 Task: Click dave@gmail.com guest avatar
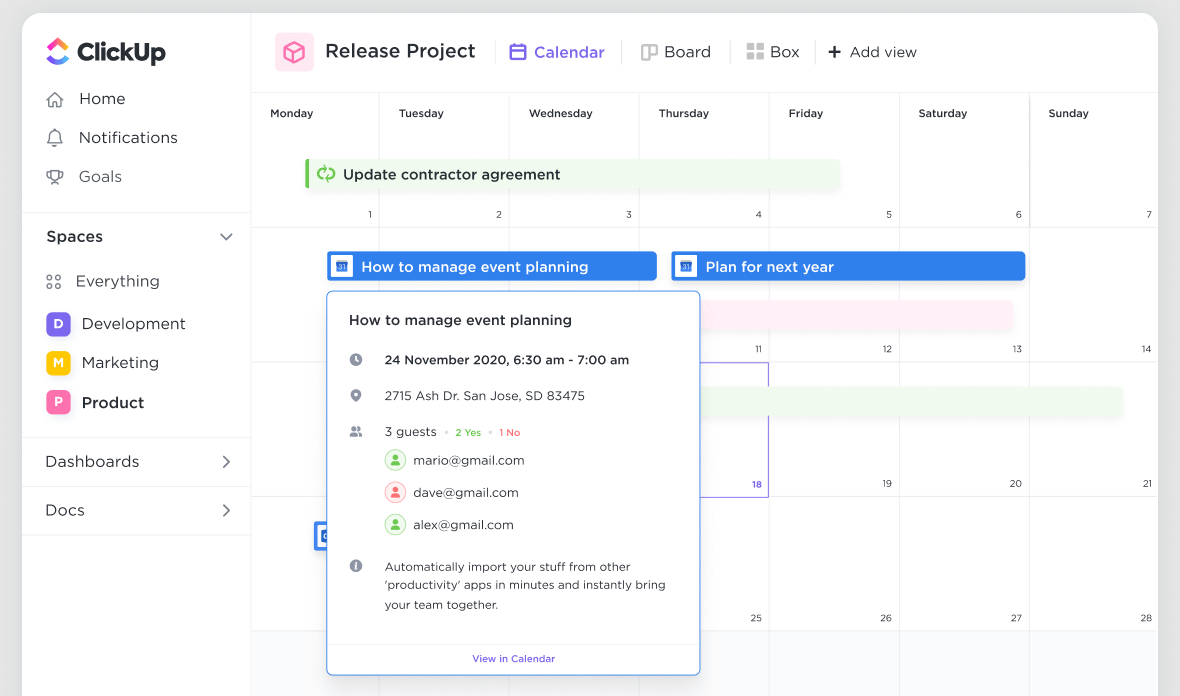pyautogui.click(x=396, y=492)
